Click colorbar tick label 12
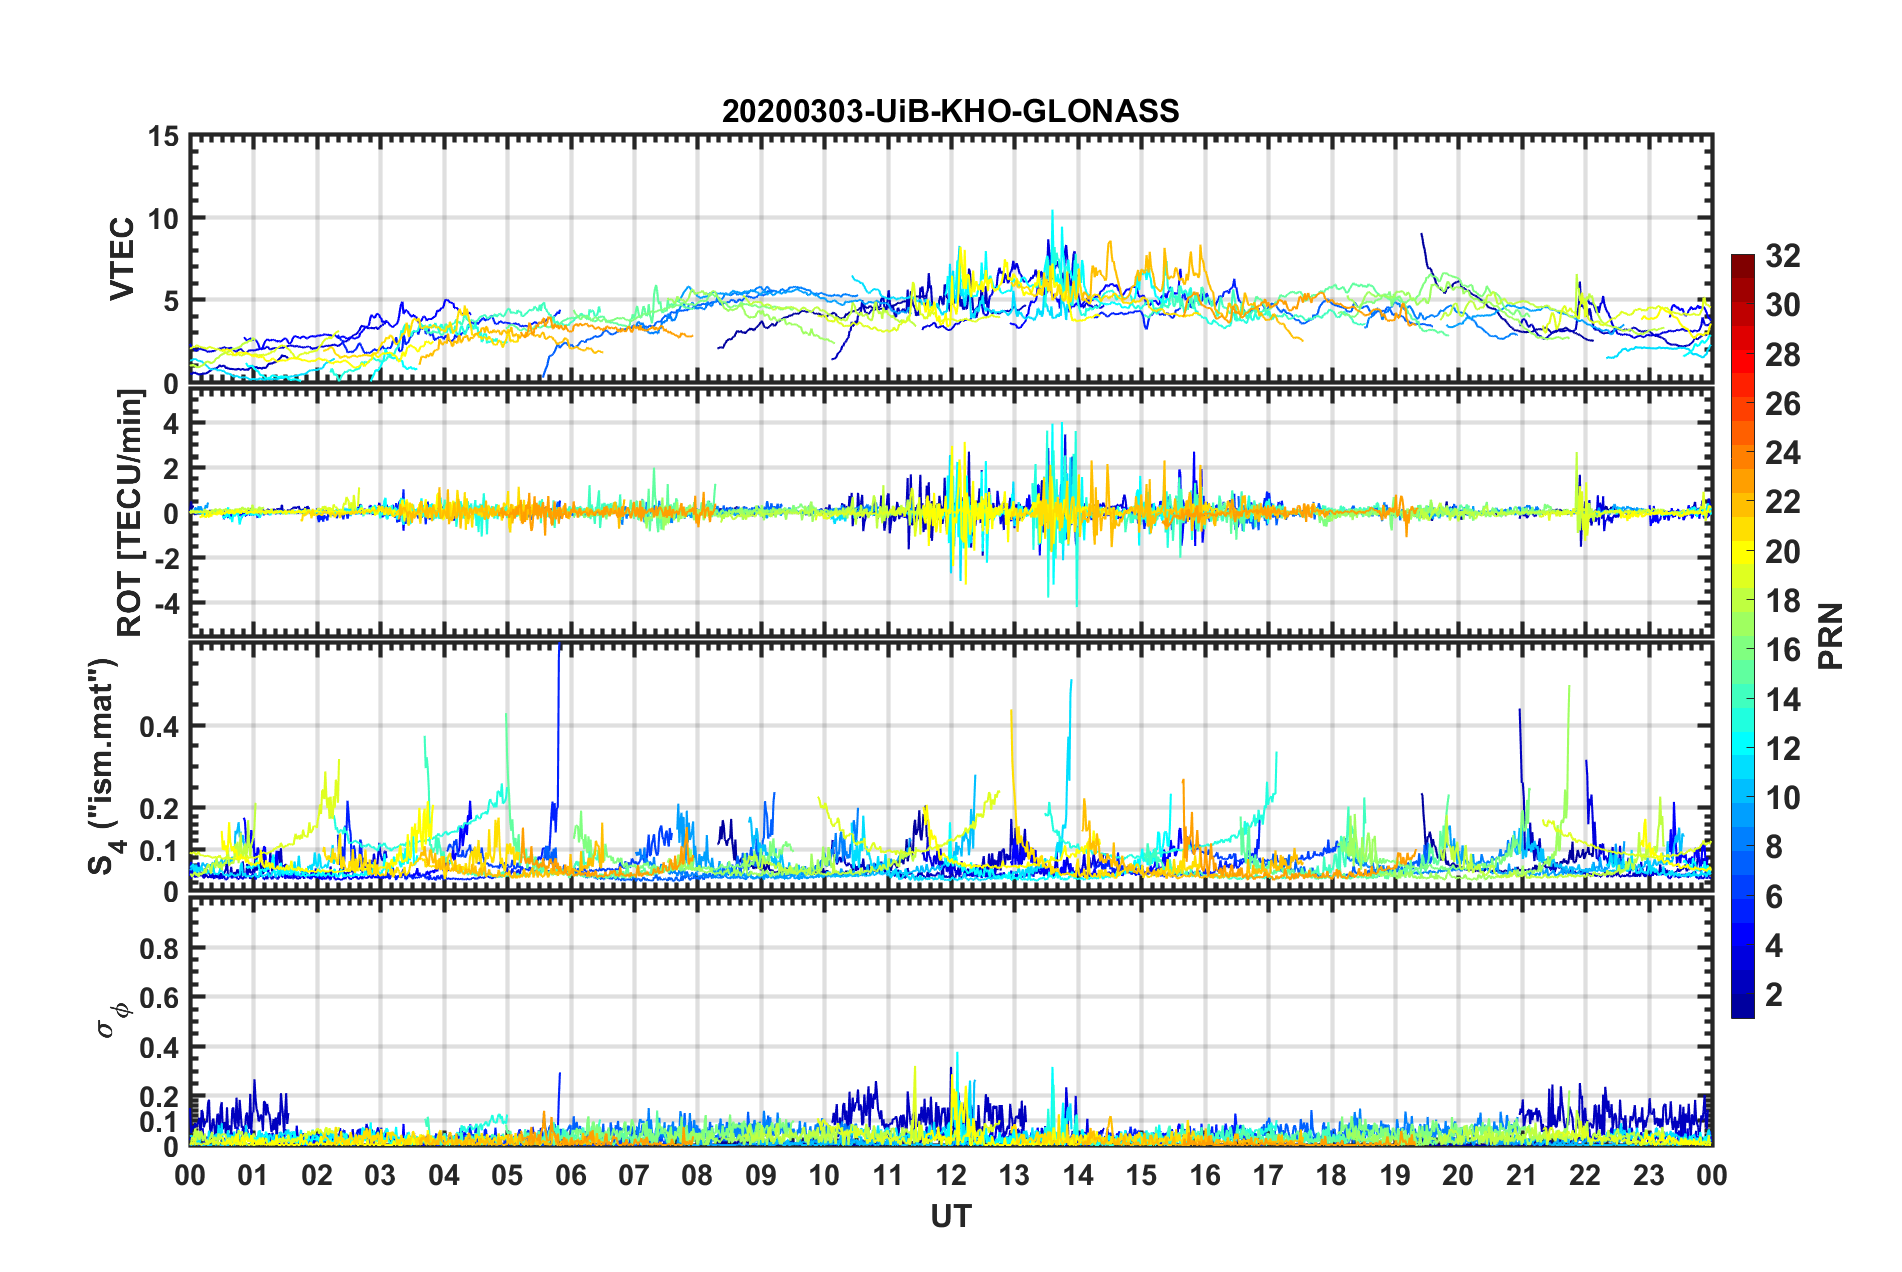The image size is (1902, 1272). tap(1782, 748)
